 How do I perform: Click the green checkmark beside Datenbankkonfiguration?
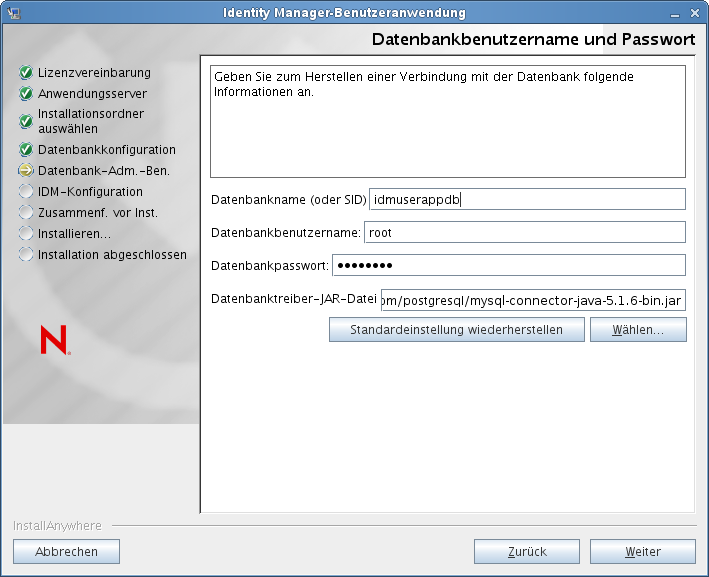[26, 149]
